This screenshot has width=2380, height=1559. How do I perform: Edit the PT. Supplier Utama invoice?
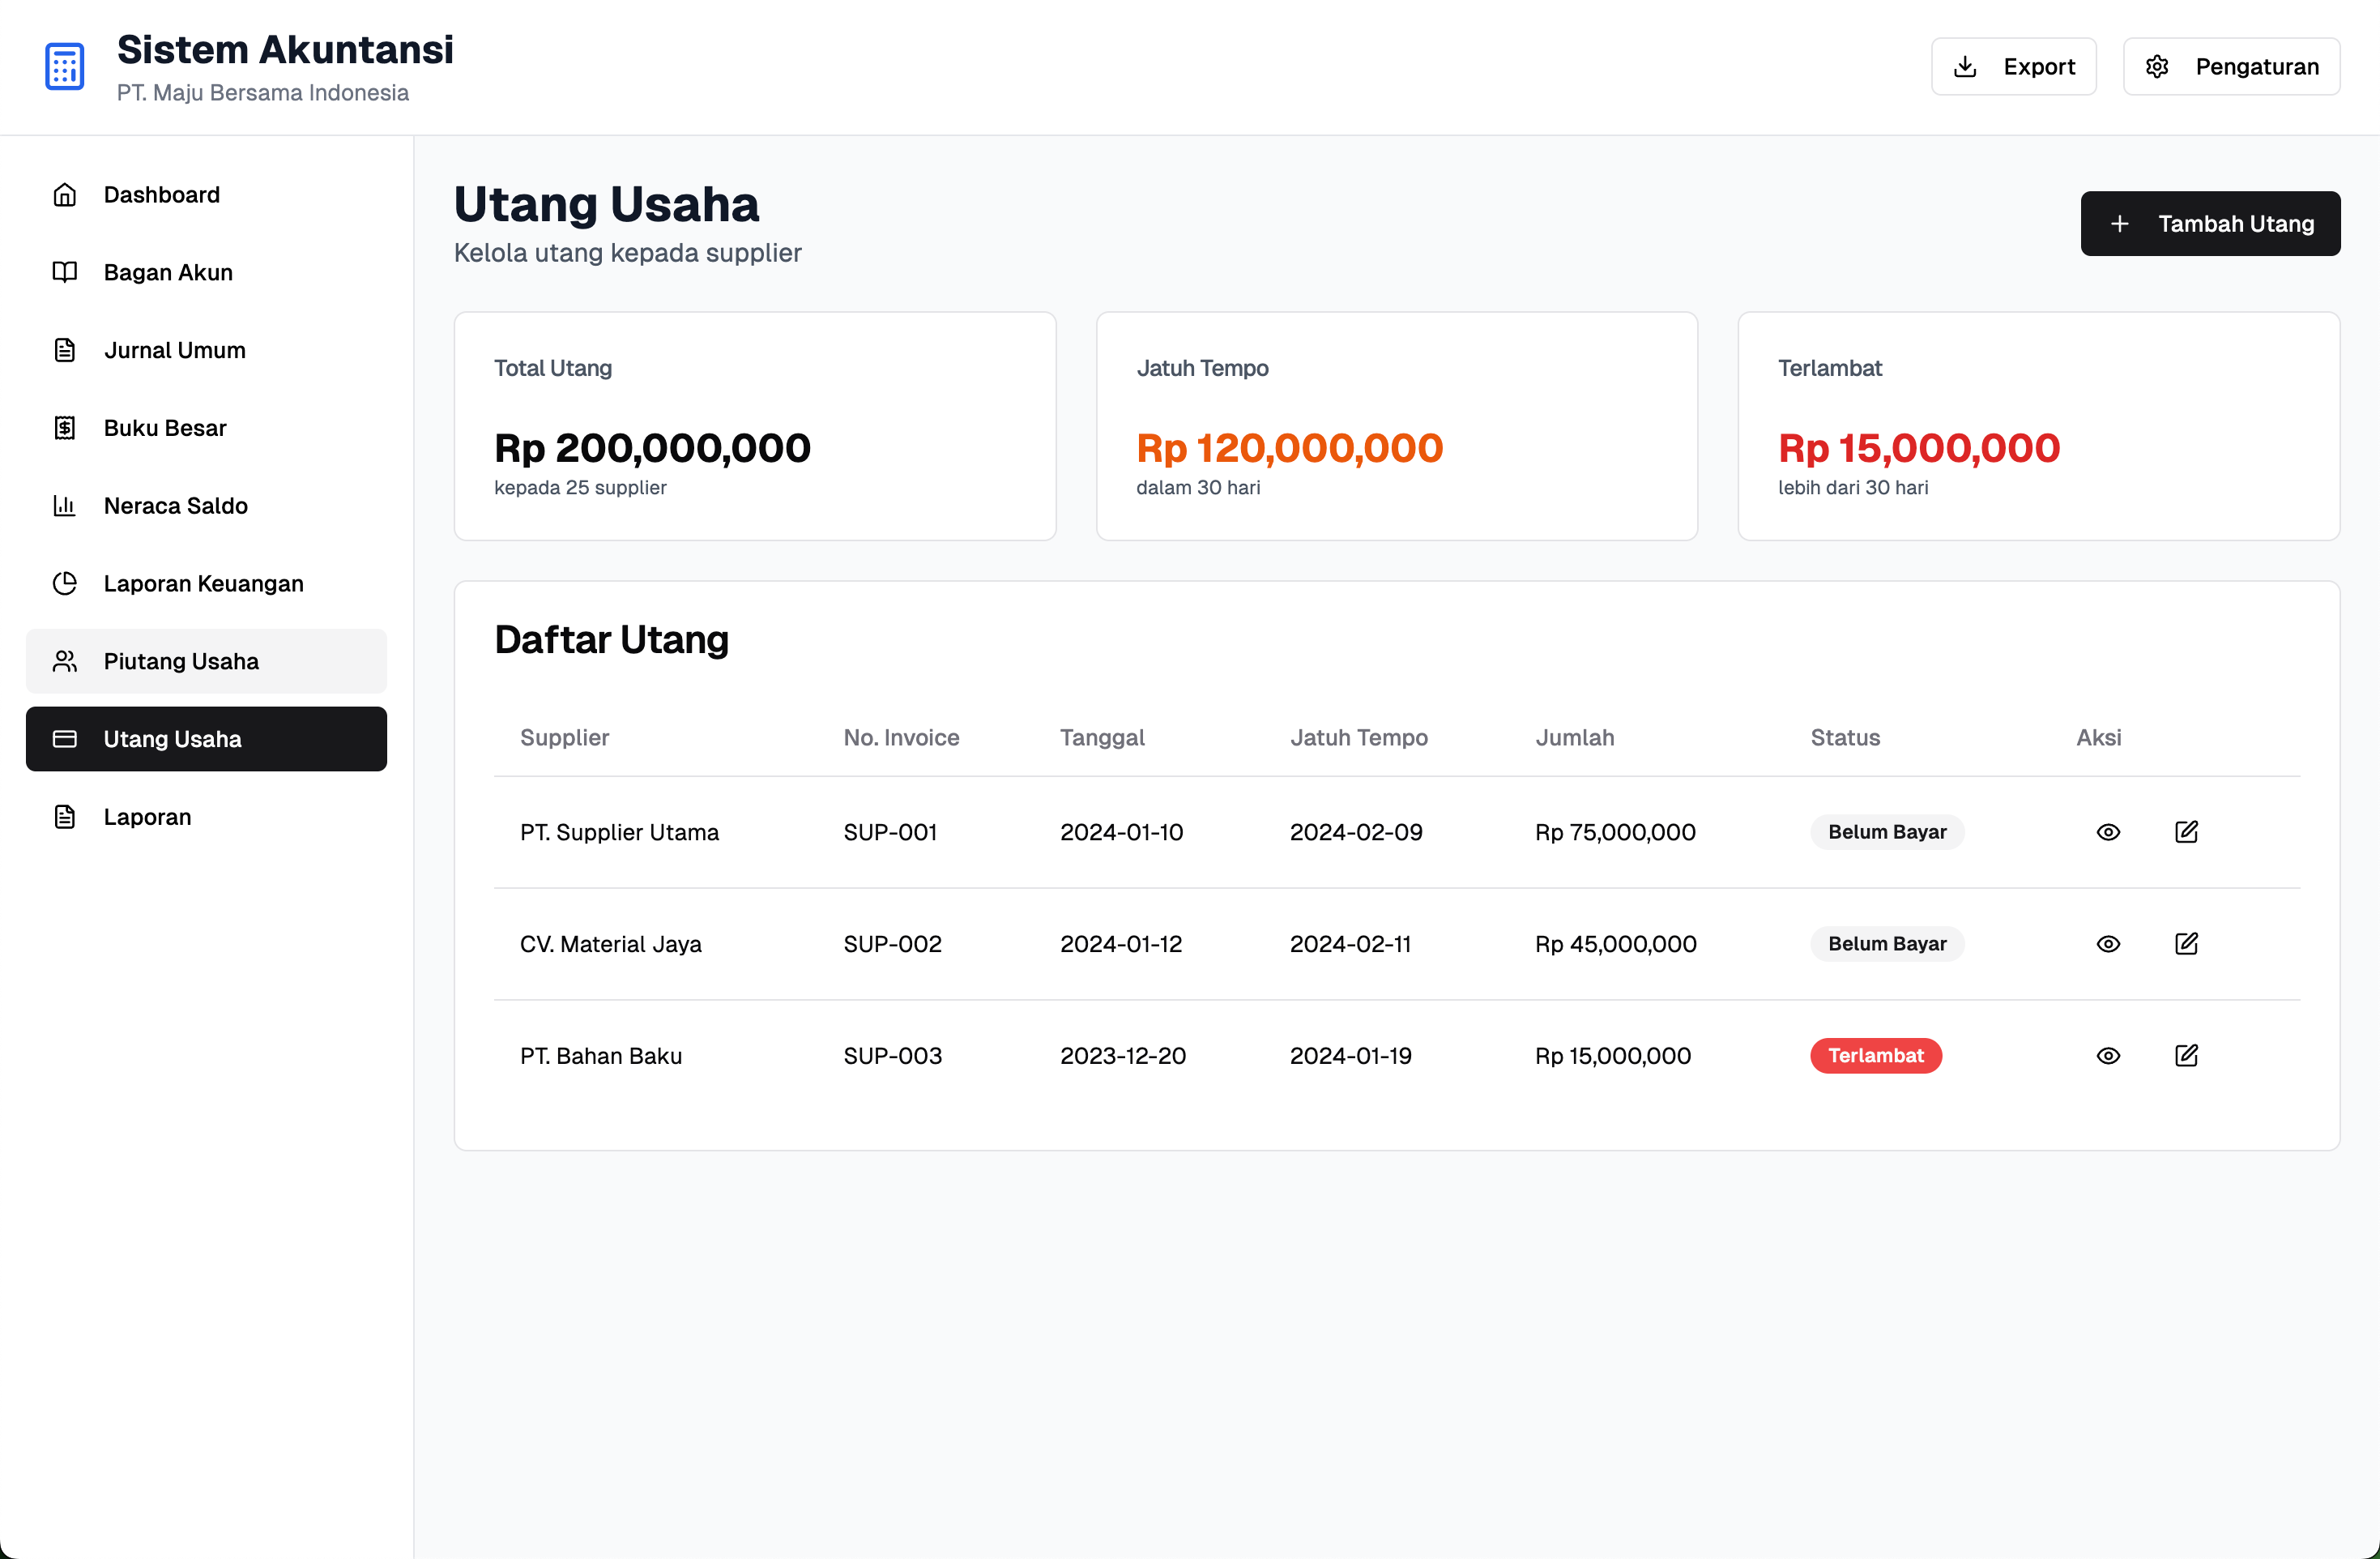(x=2186, y=832)
